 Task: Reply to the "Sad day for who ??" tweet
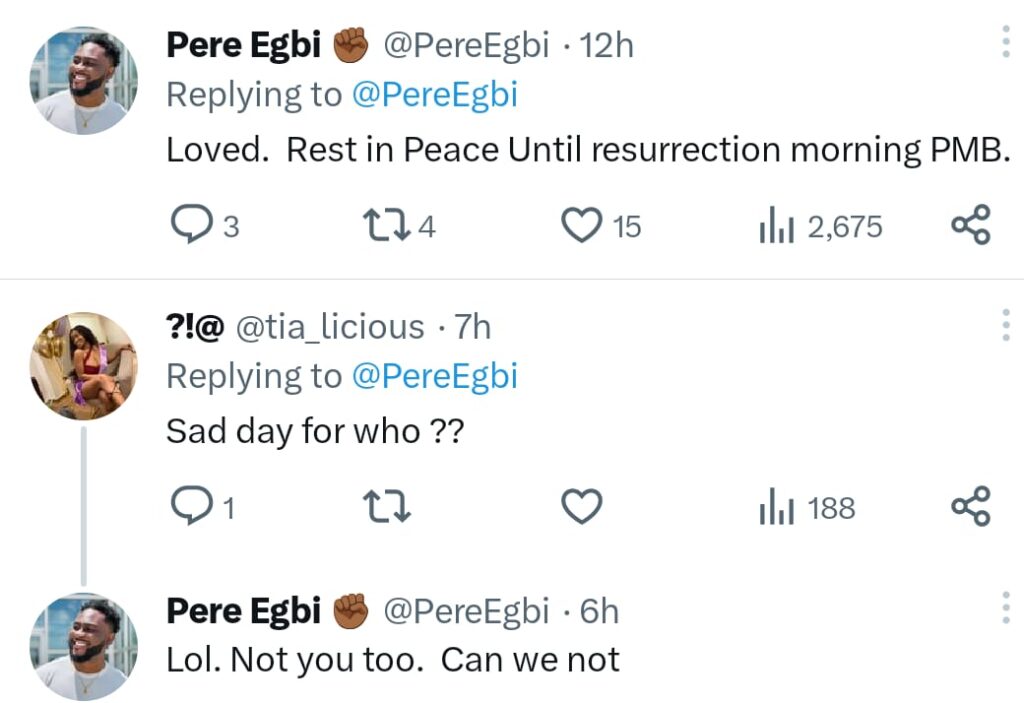pyautogui.click(x=187, y=508)
